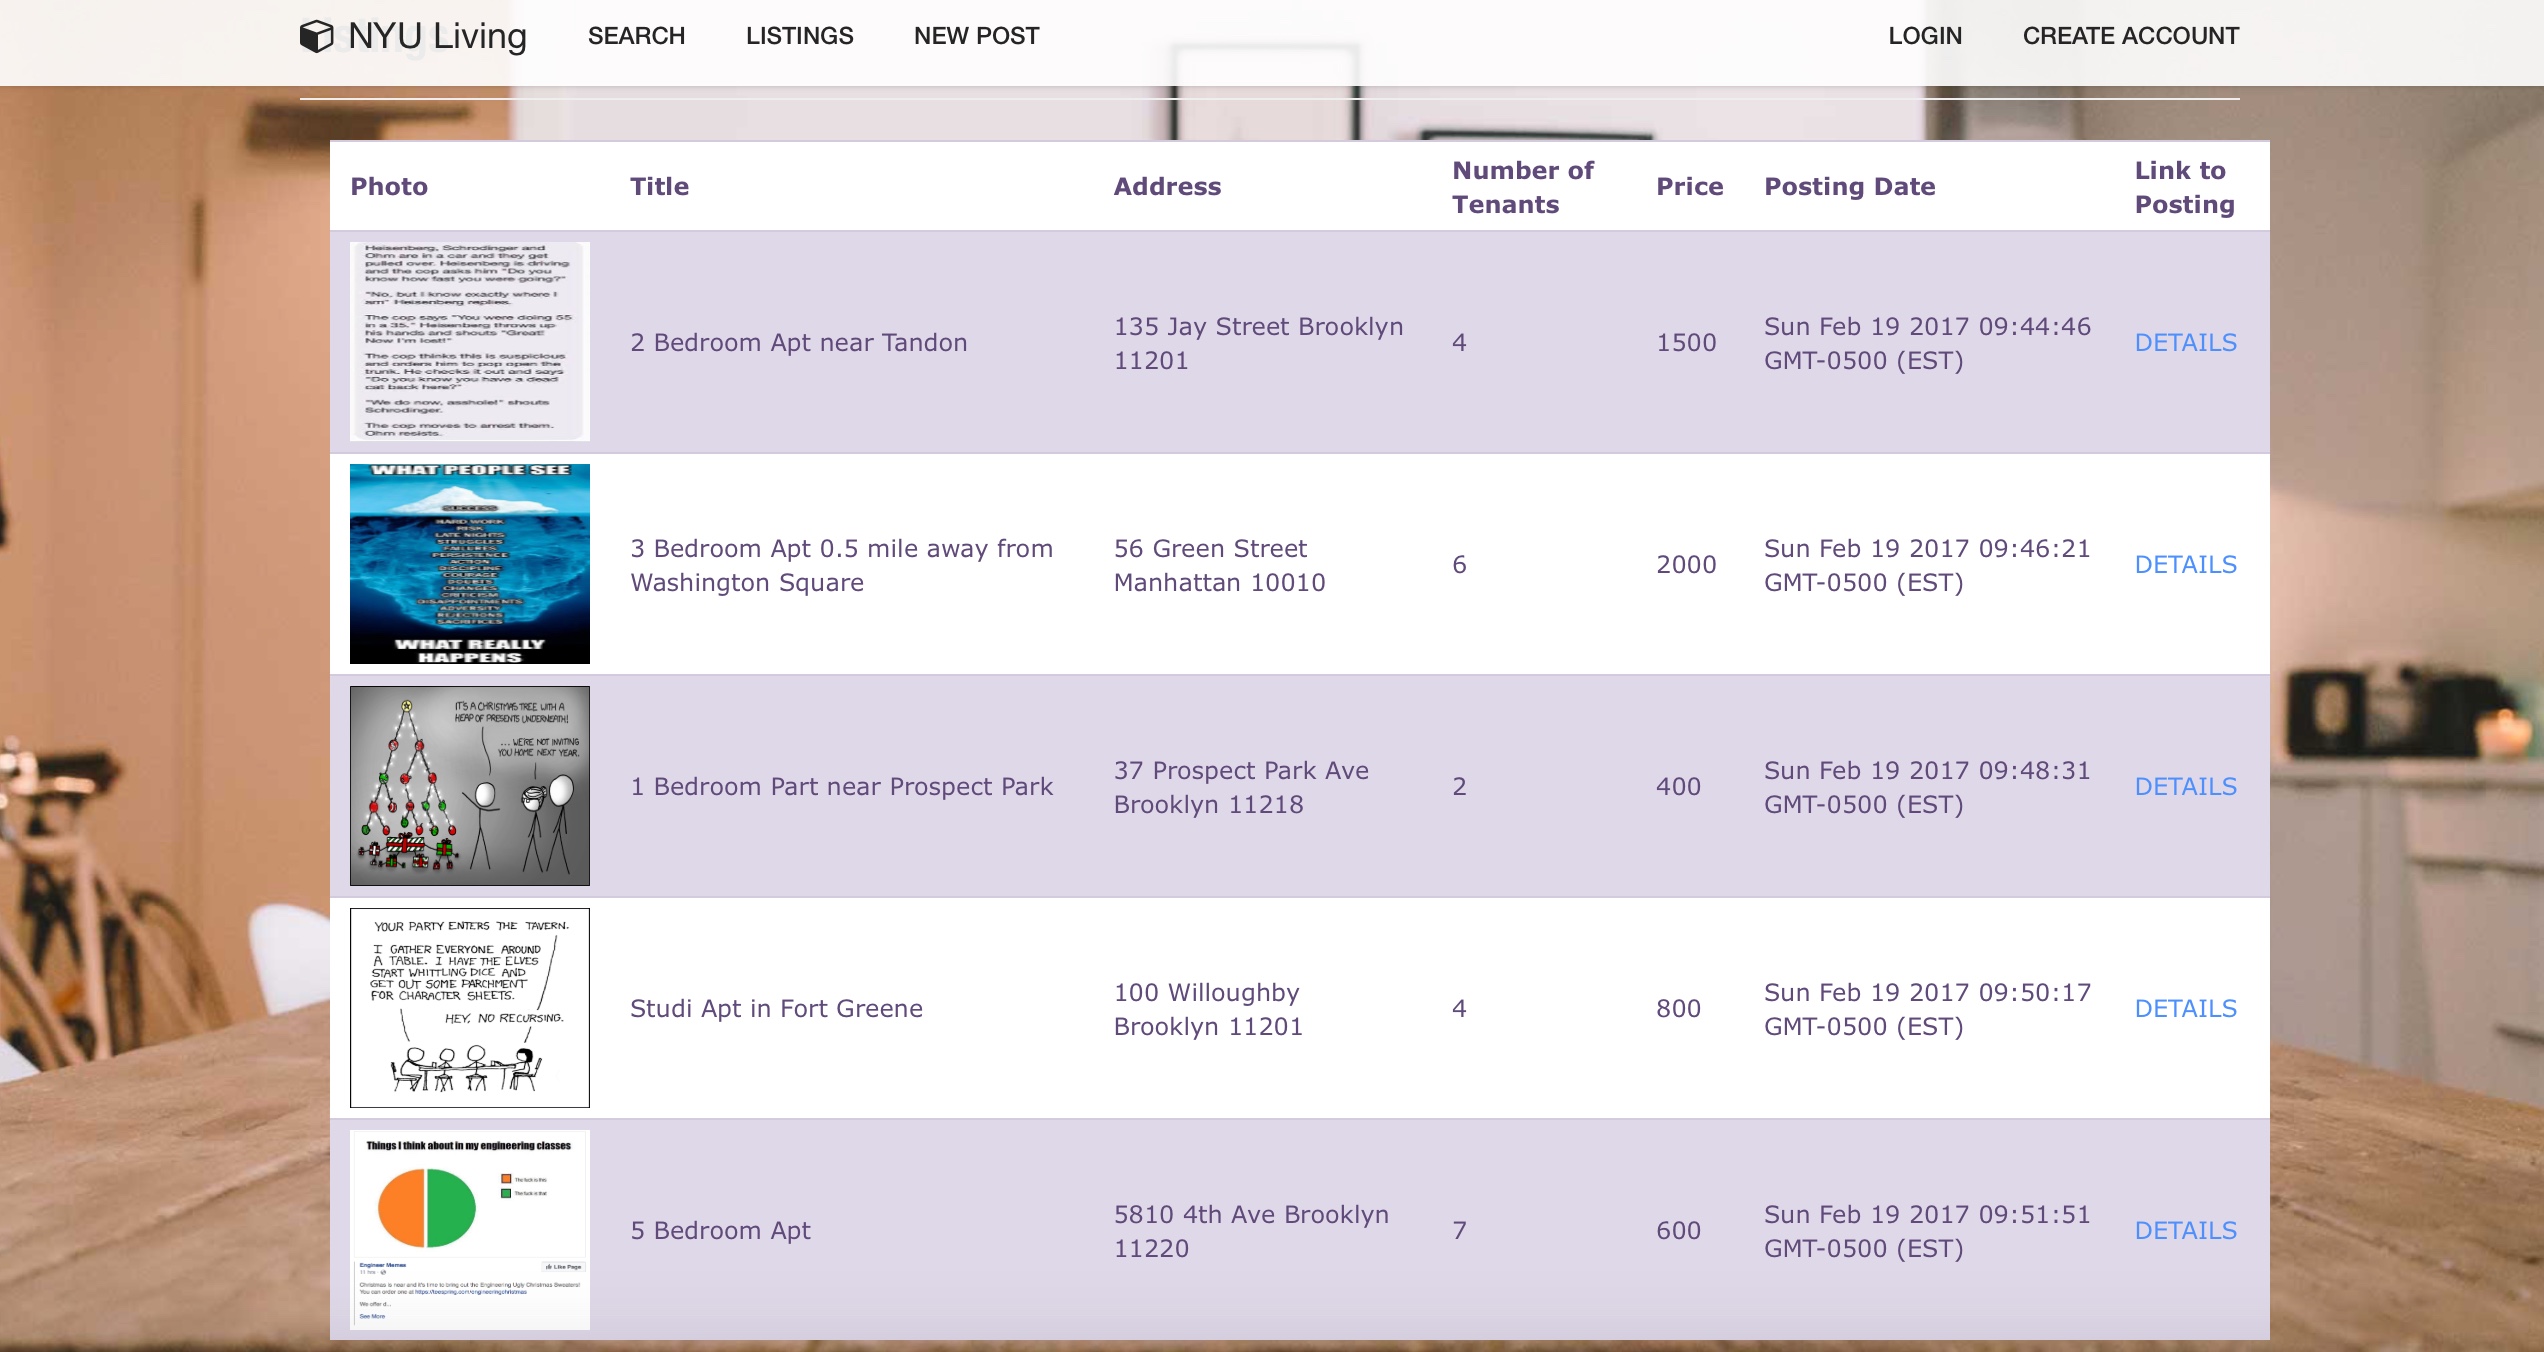The image size is (2544, 1352).
Task: Click the Posting Date column header
Action: pyautogui.click(x=1849, y=187)
